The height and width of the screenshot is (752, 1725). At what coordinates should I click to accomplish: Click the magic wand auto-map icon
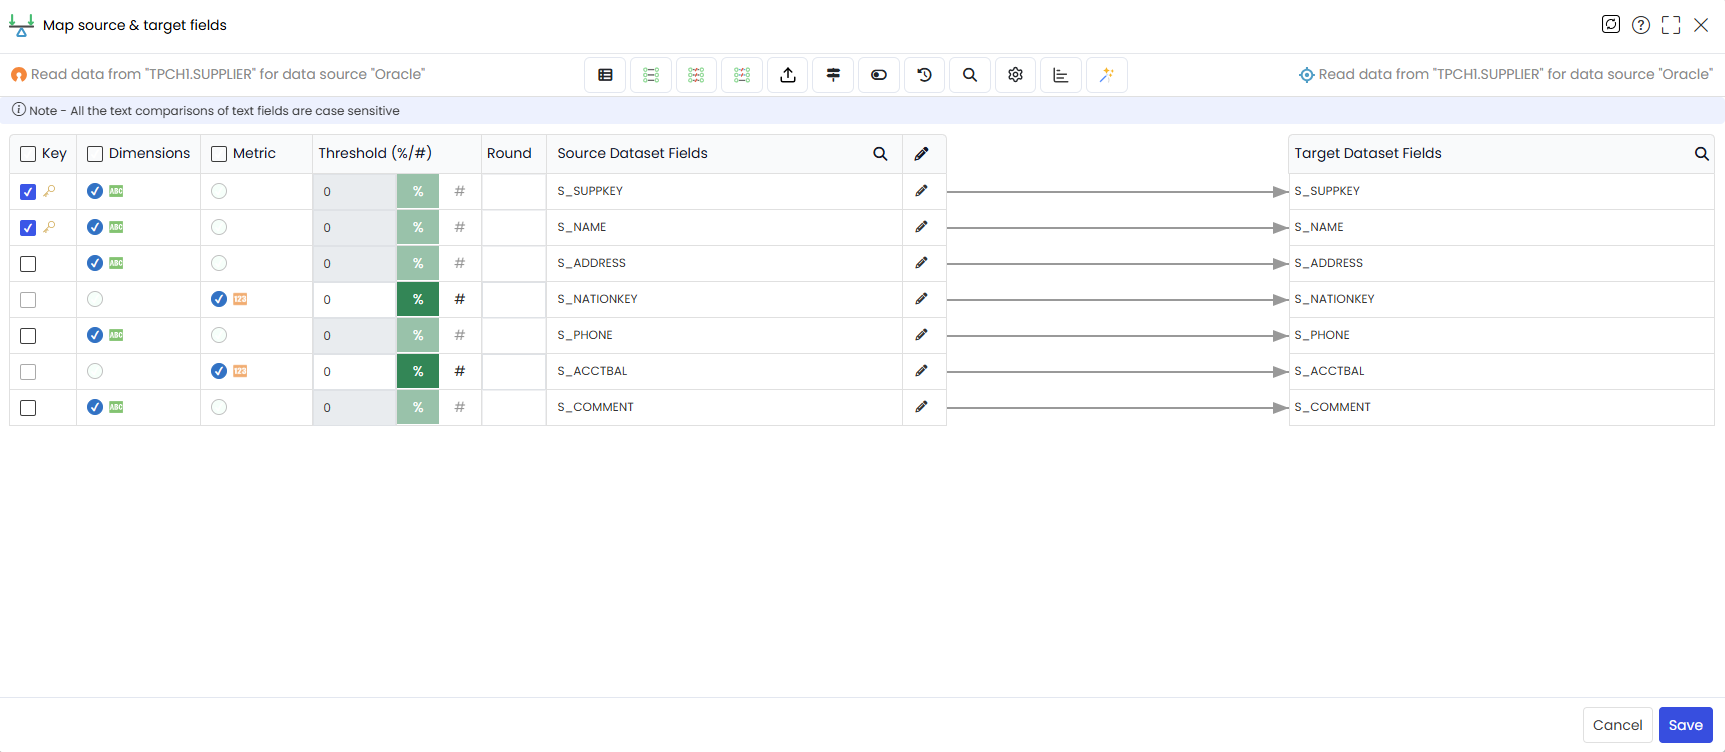[x=1106, y=75]
